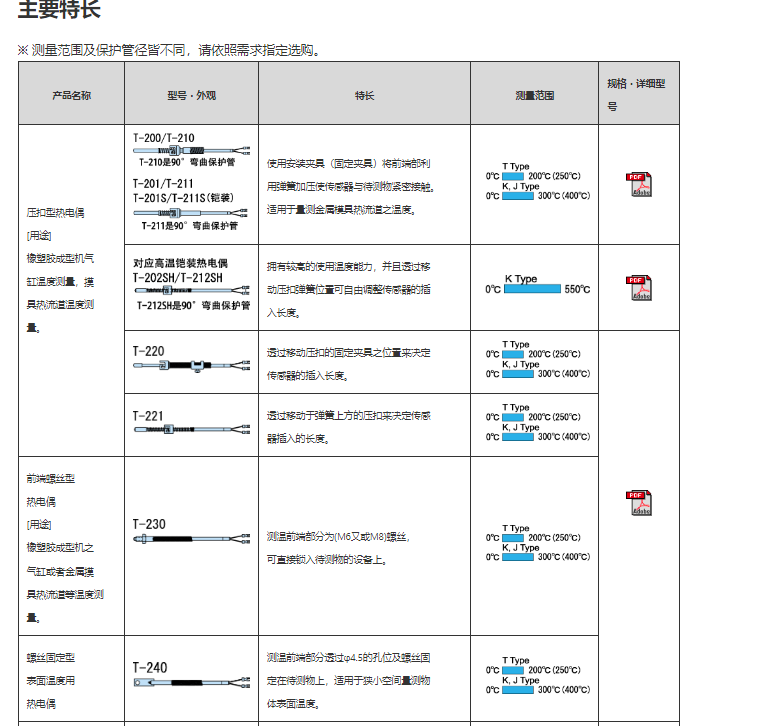Screen dimensions: 766x726
Task: Click T-240 description mentioning φ4.5
Action: (x=348, y=681)
